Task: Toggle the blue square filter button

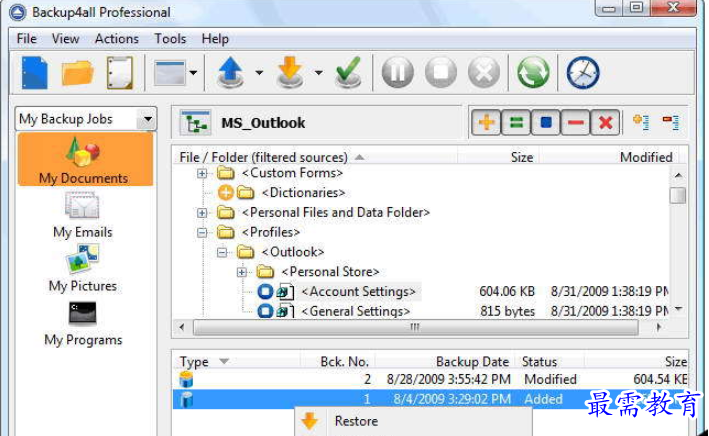Action: pyautogui.click(x=546, y=122)
